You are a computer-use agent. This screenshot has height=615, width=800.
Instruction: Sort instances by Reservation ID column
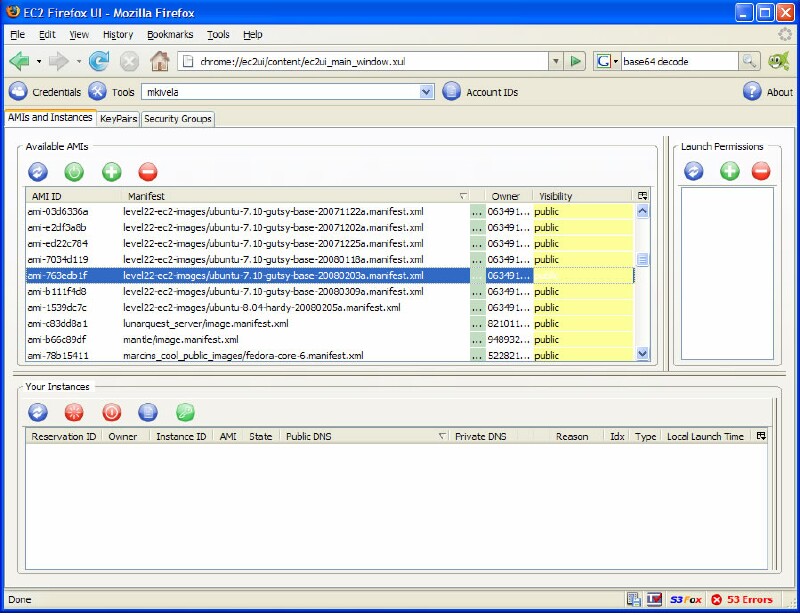pyautogui.click(x=64, y=436)
